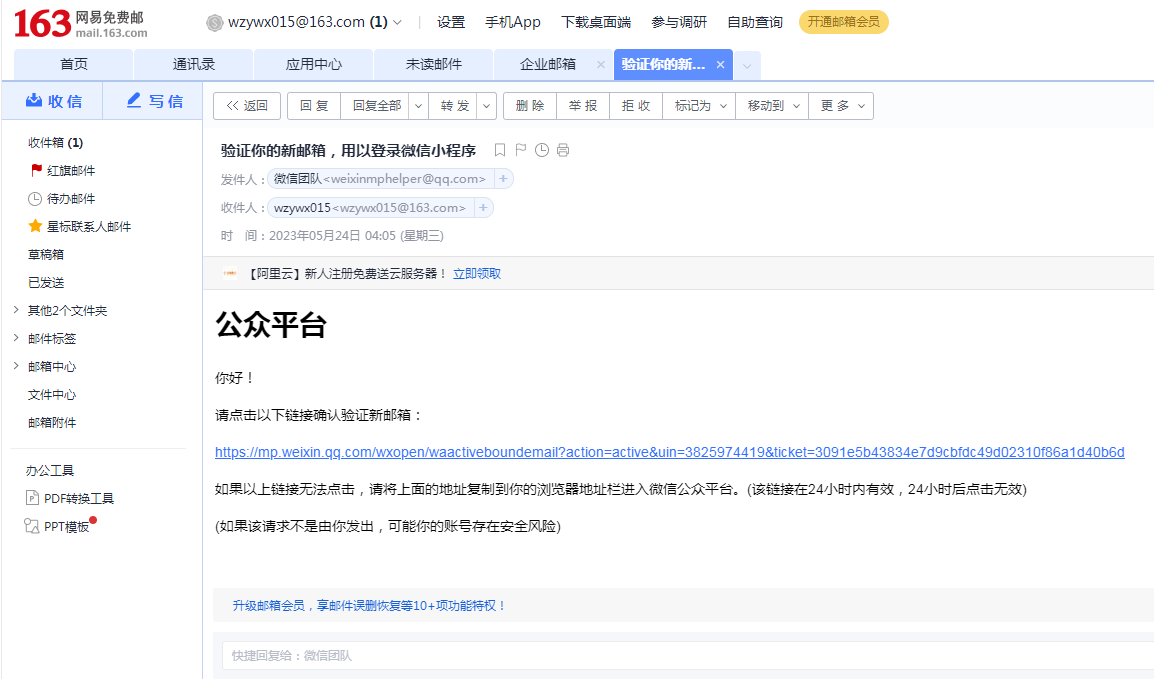Click recipient chip wzywx015@163.com
This screenshot has height=679, width=1154.
coord(369,208)
